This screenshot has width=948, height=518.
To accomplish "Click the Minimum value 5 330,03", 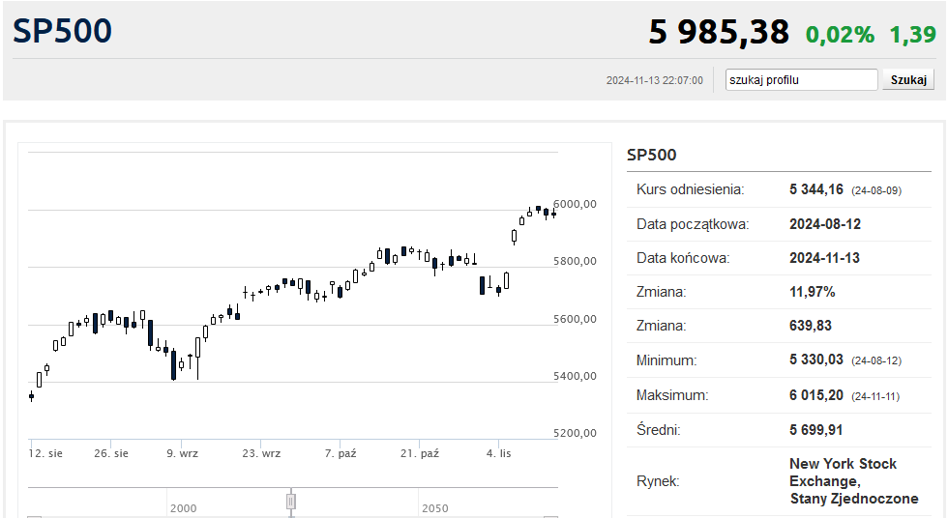I will [816, 360].
